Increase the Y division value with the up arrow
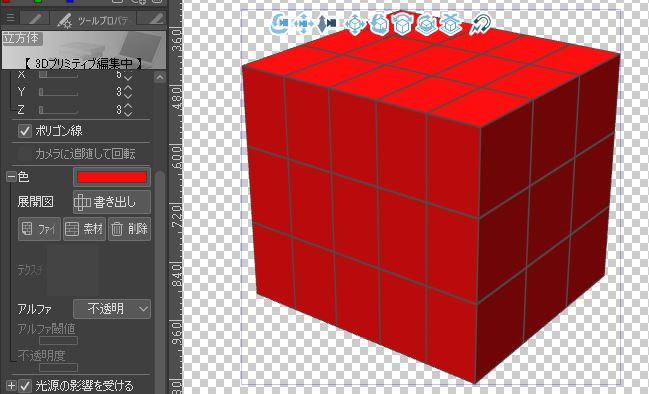Viewport: 649px width, 394px height. (x=128, y=88)
